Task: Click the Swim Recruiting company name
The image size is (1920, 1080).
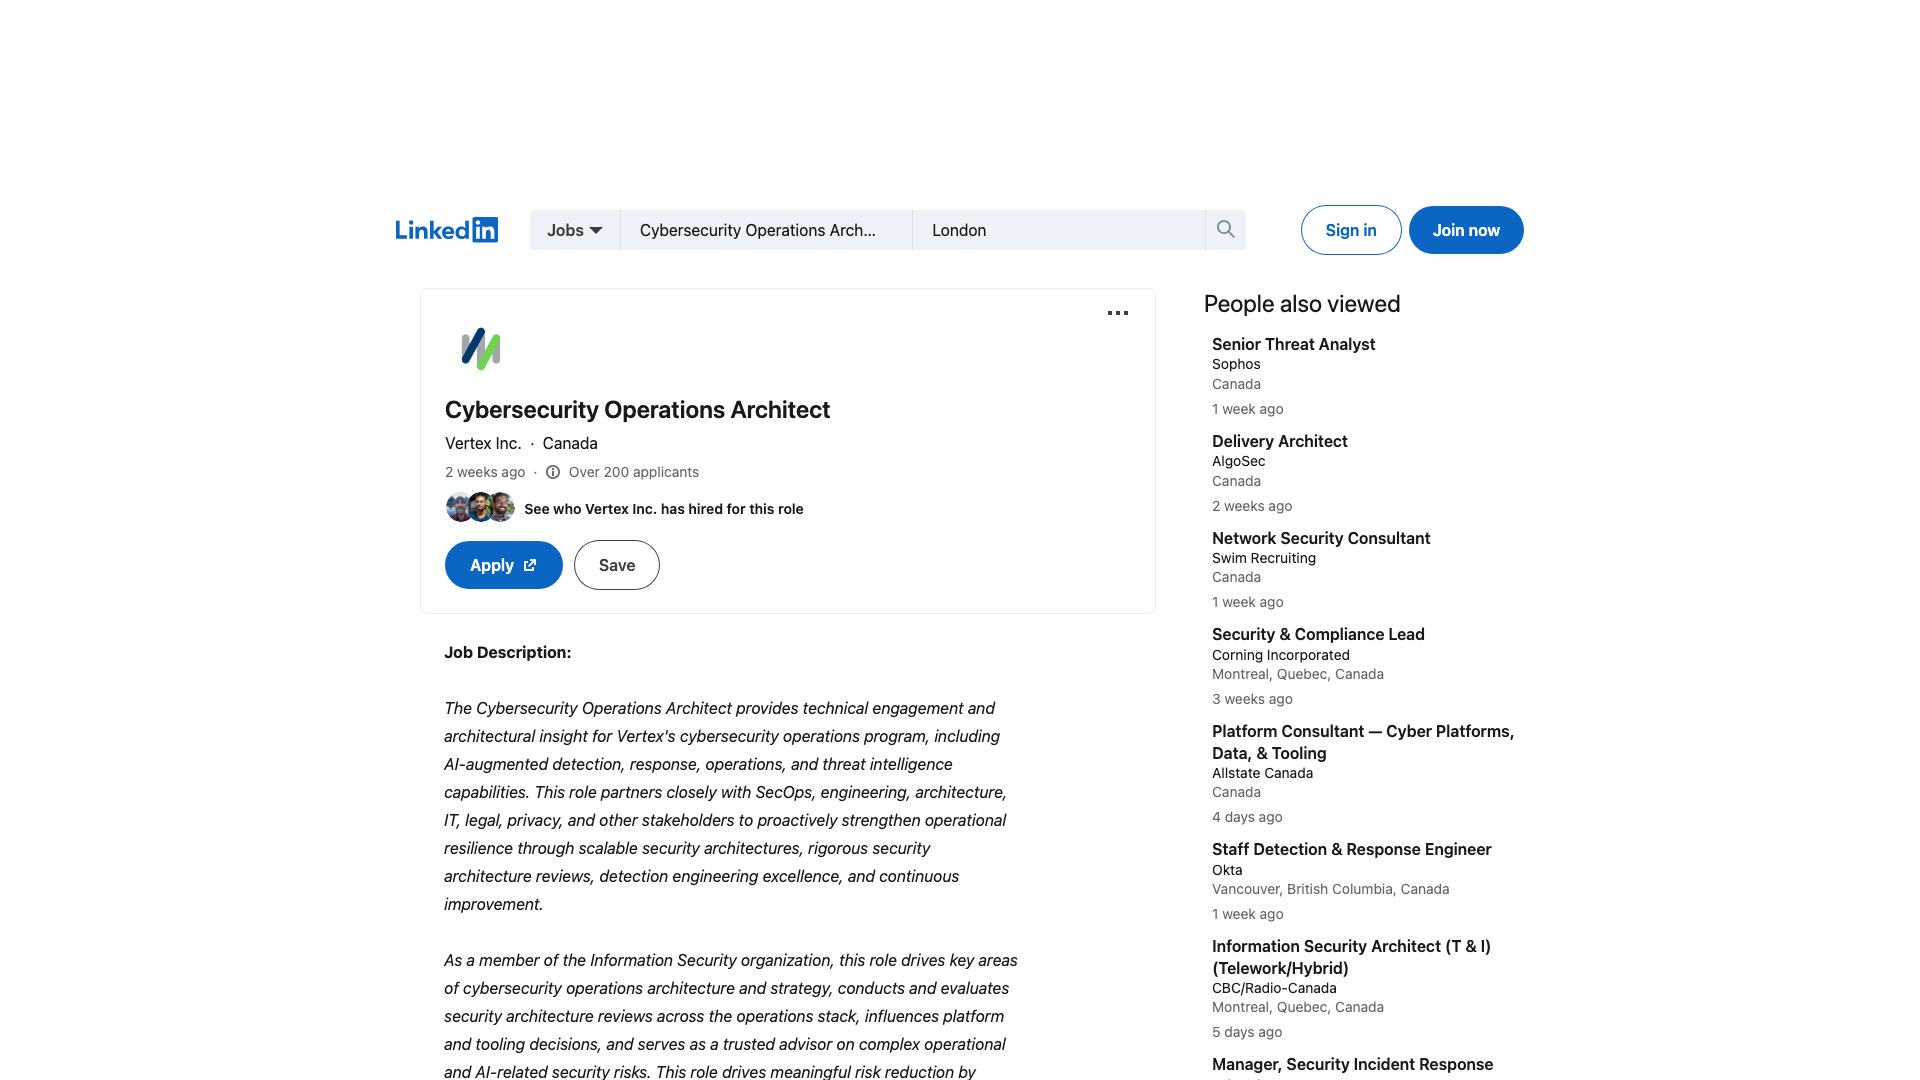Action: pos(1264,558)
